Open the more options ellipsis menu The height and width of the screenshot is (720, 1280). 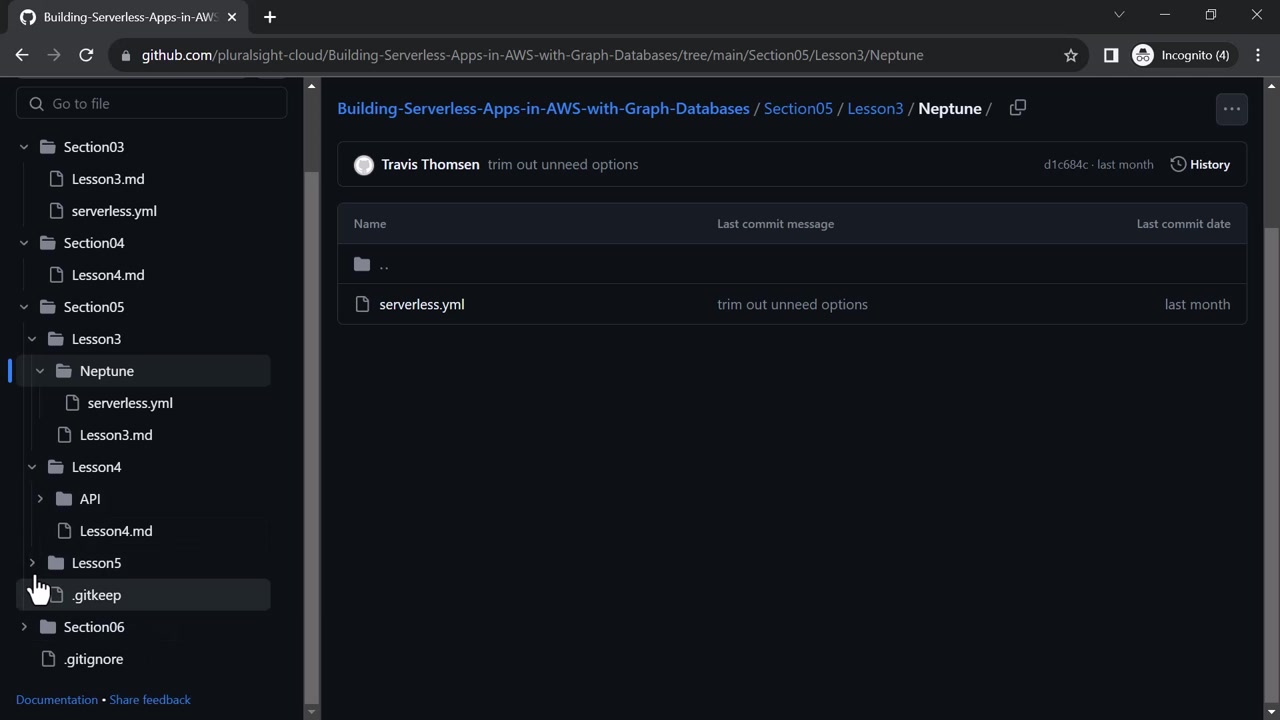coord(1232,109)
